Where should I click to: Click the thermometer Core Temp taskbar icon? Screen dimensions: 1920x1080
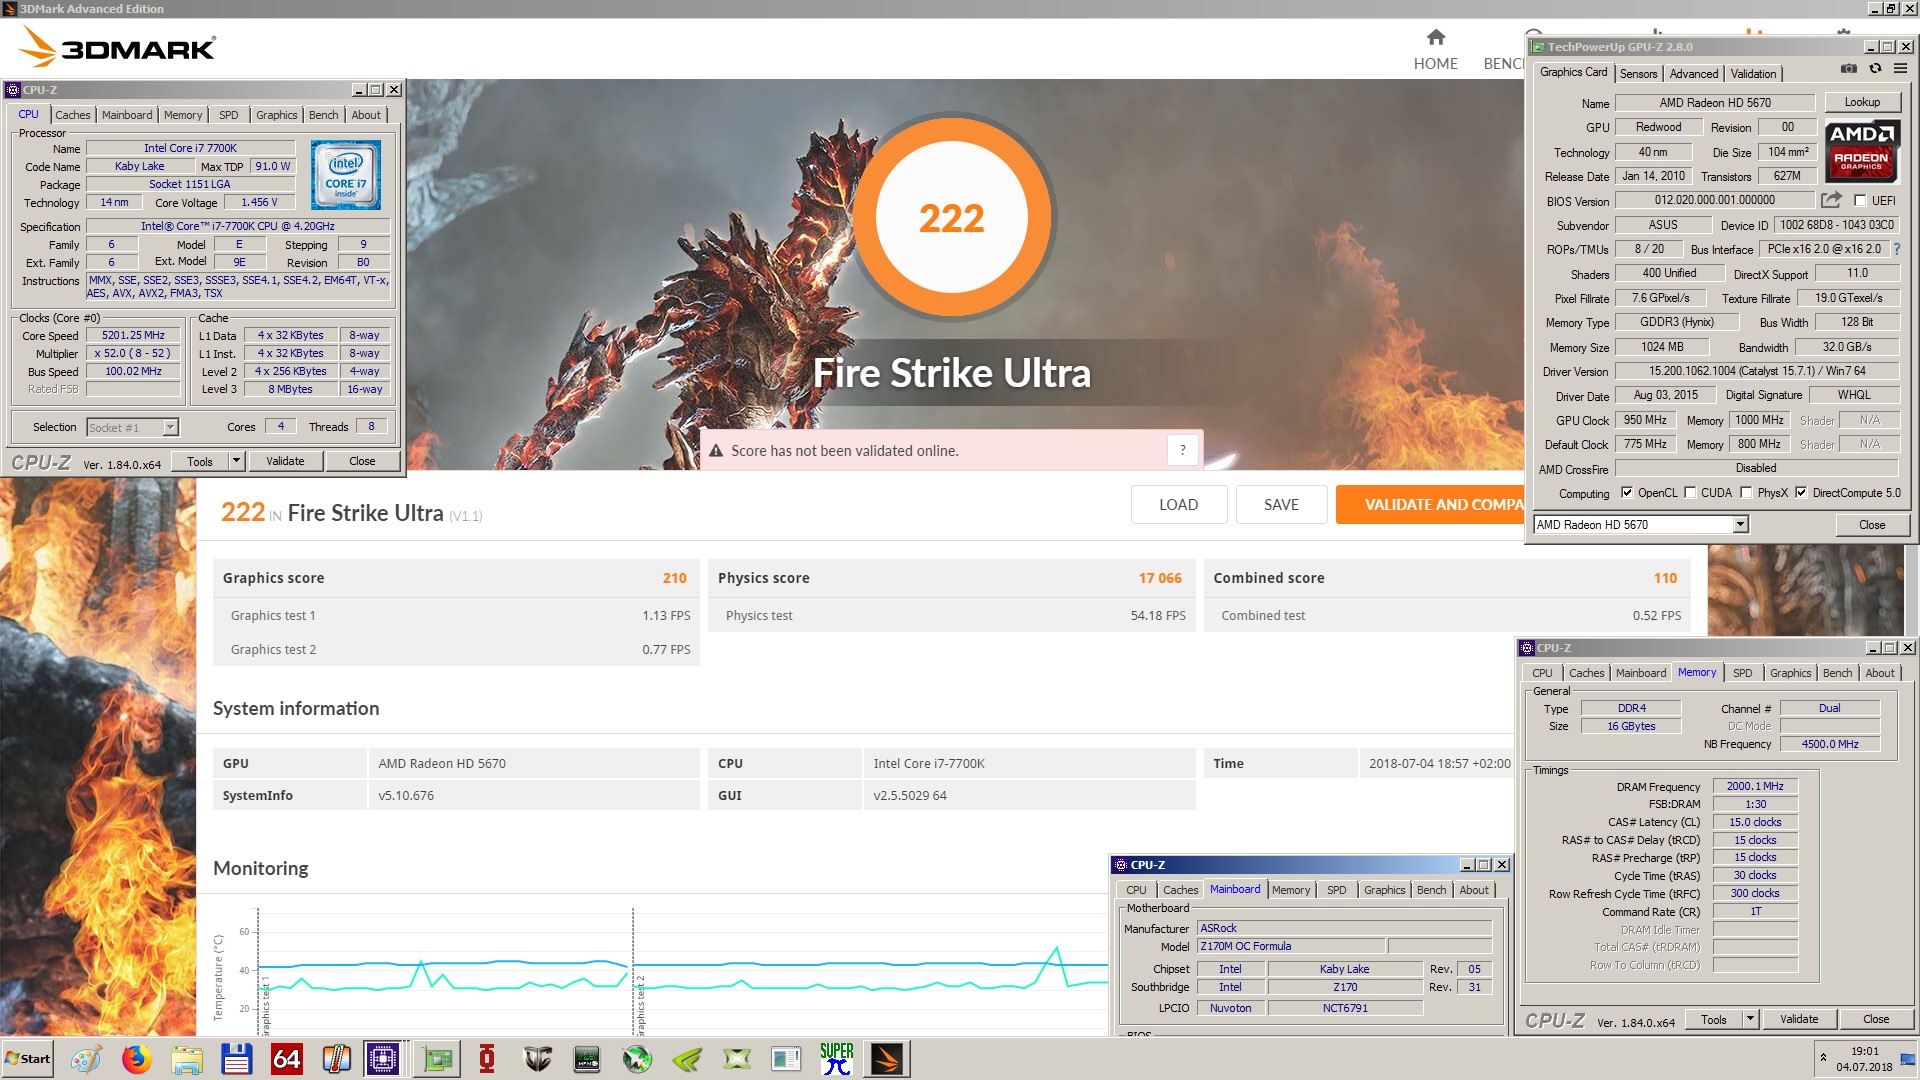coord(336,1059)
